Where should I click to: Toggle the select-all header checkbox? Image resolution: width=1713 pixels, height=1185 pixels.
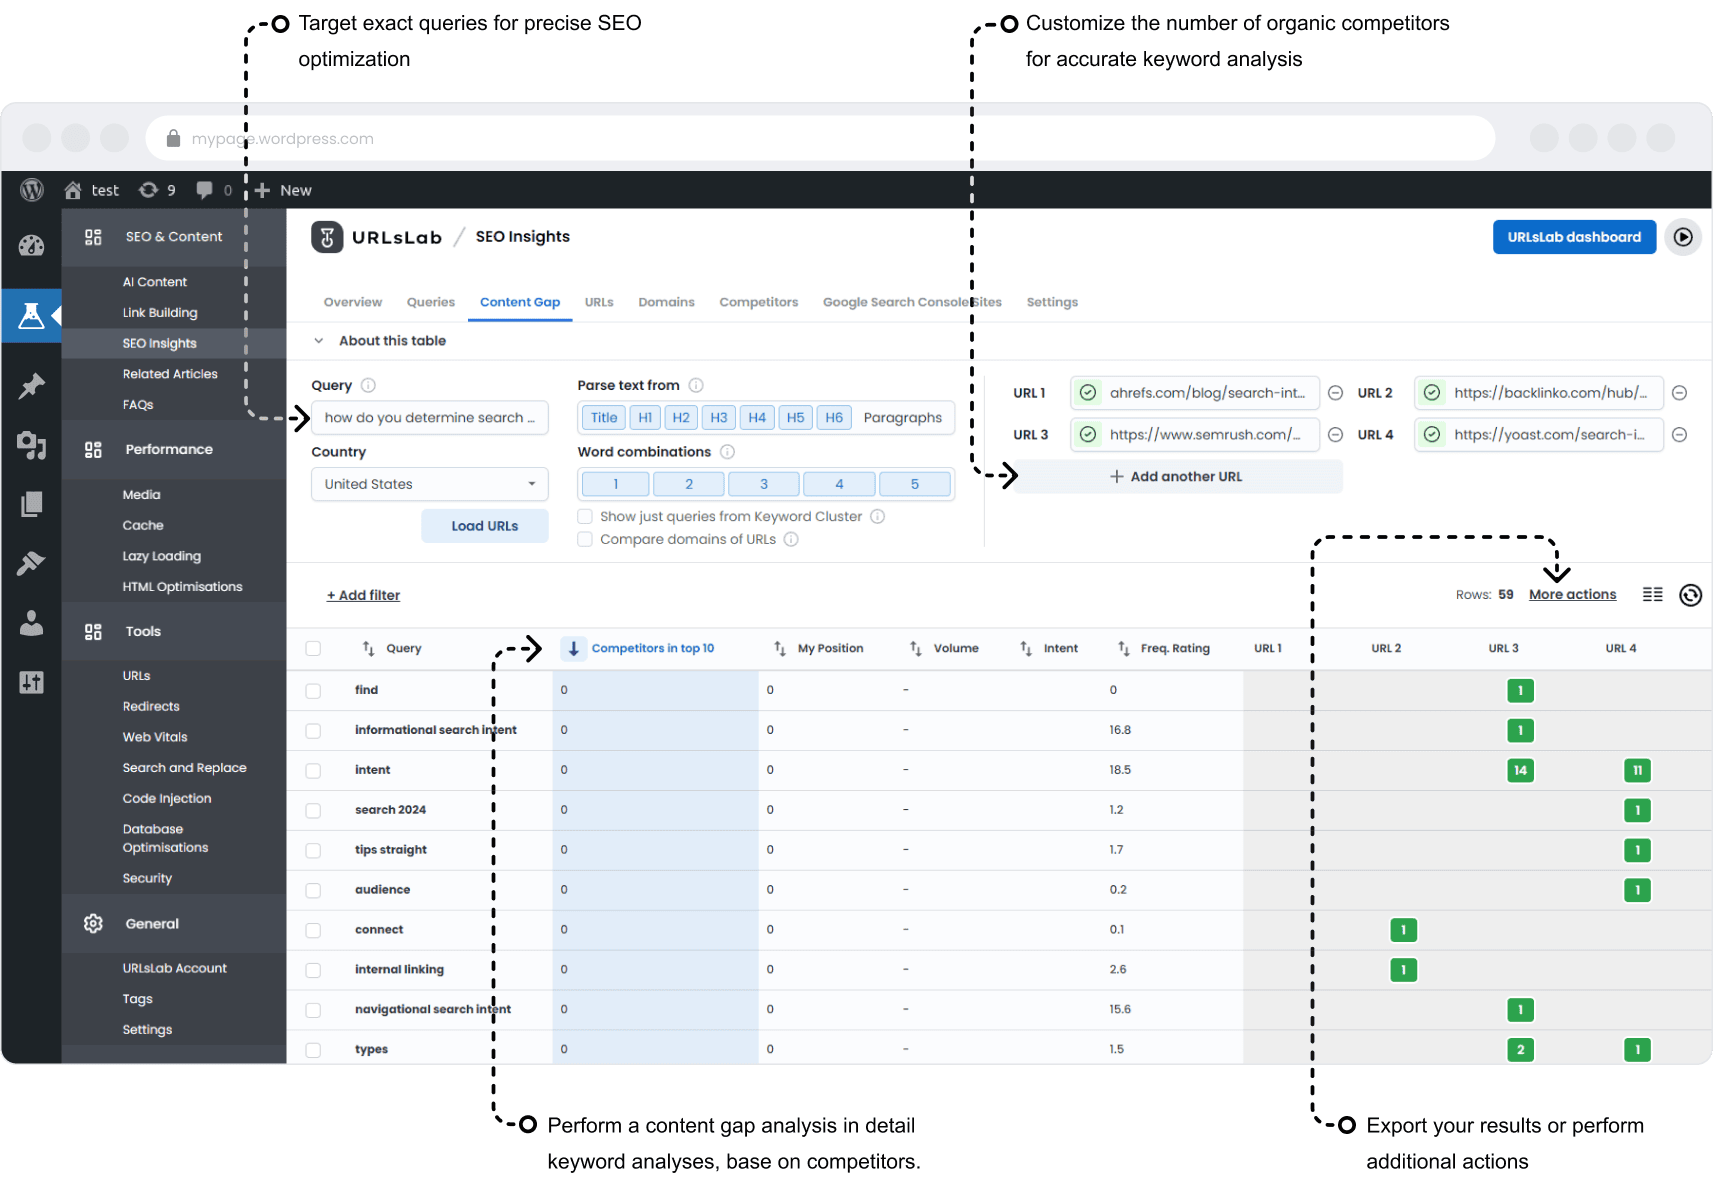click(x=313, y=648)
